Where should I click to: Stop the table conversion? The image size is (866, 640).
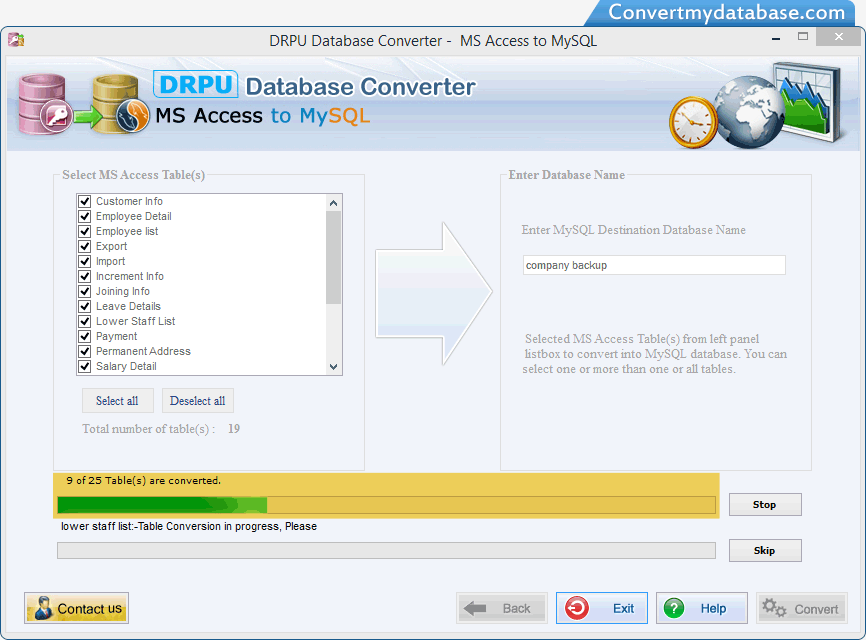(x=765, y=505)
